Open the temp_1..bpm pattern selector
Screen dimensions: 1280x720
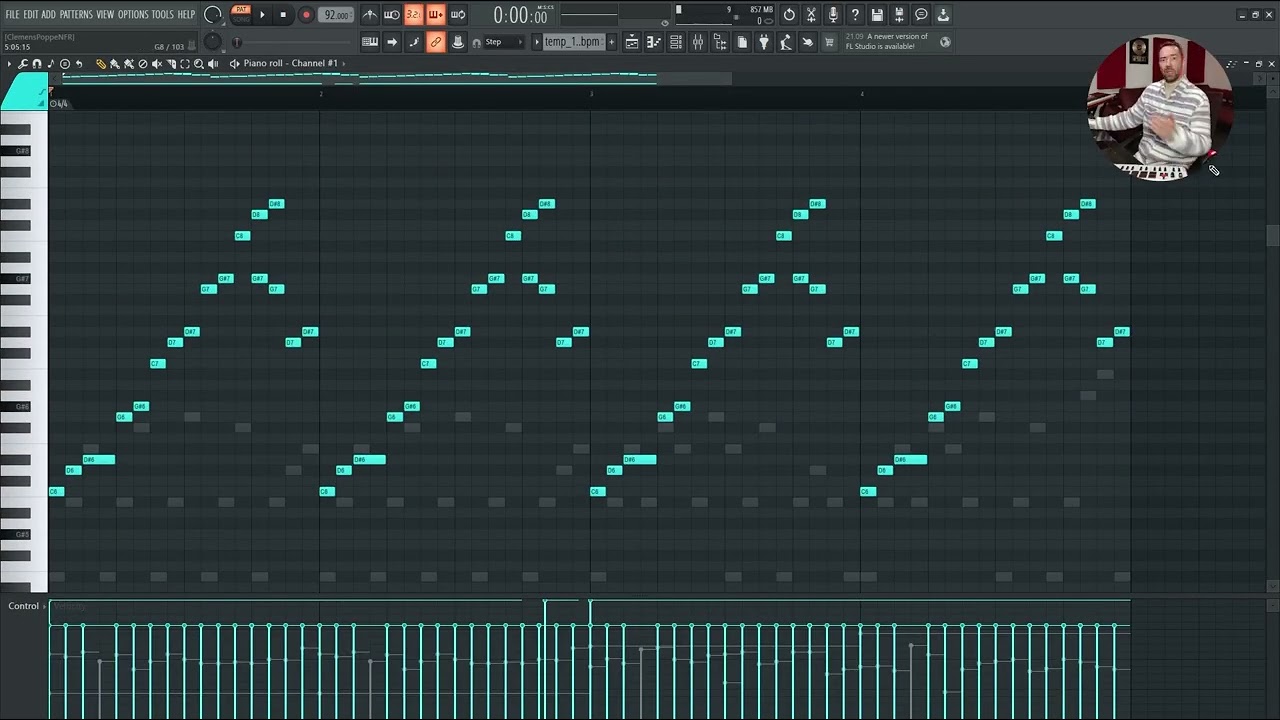[573, 42]
